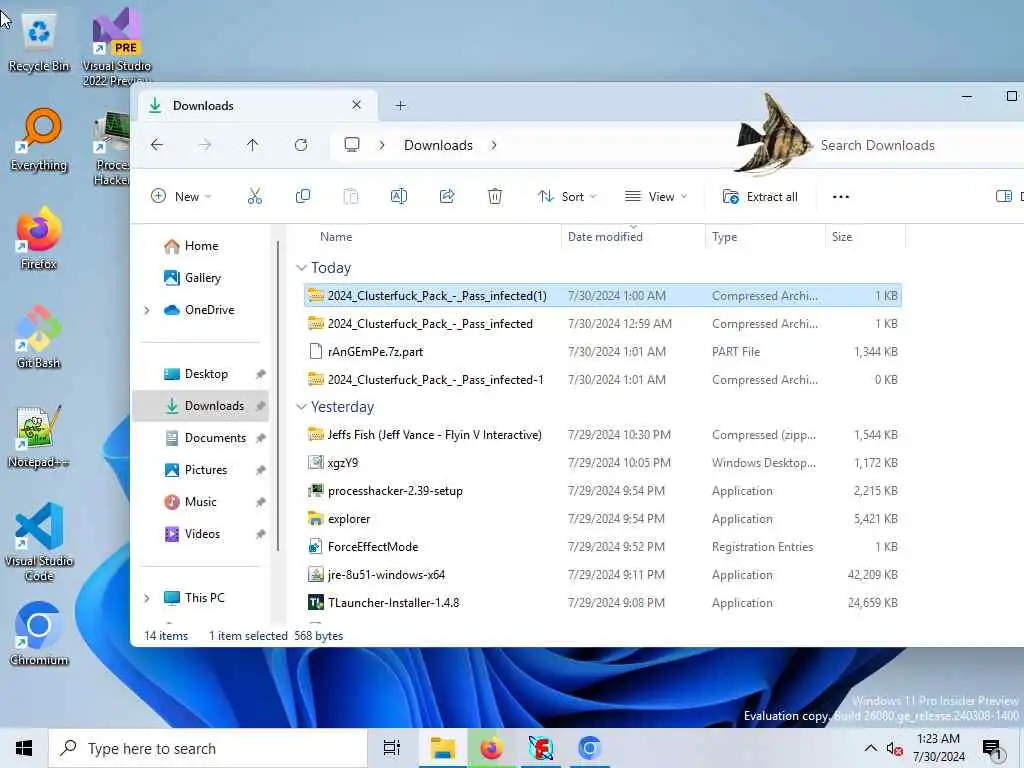Open Visual Studio Code desktop shortcut
Screen dimensions: 1024x768
pyautogui.click(x=39, y=542)
